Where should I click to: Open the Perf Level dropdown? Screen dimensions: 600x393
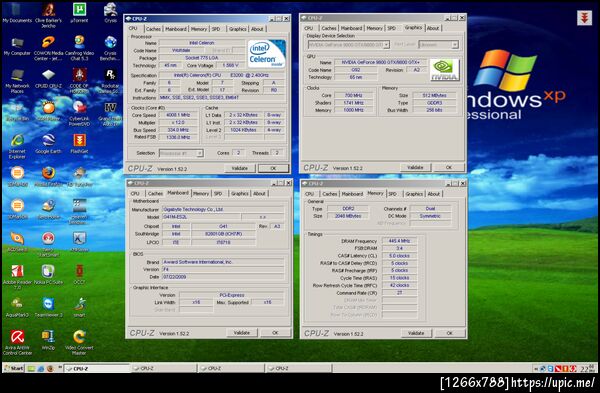[x=438, y=45]
